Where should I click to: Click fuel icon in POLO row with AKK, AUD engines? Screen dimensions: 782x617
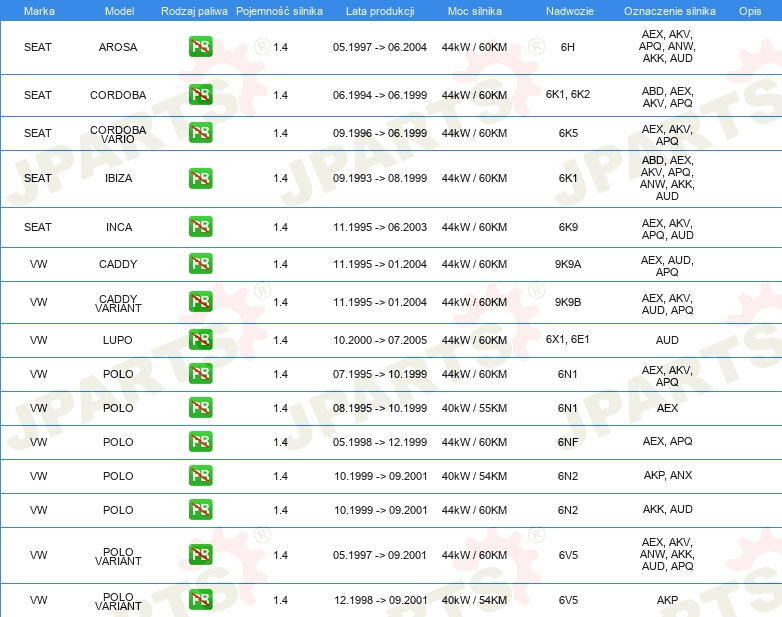(200, 509)
